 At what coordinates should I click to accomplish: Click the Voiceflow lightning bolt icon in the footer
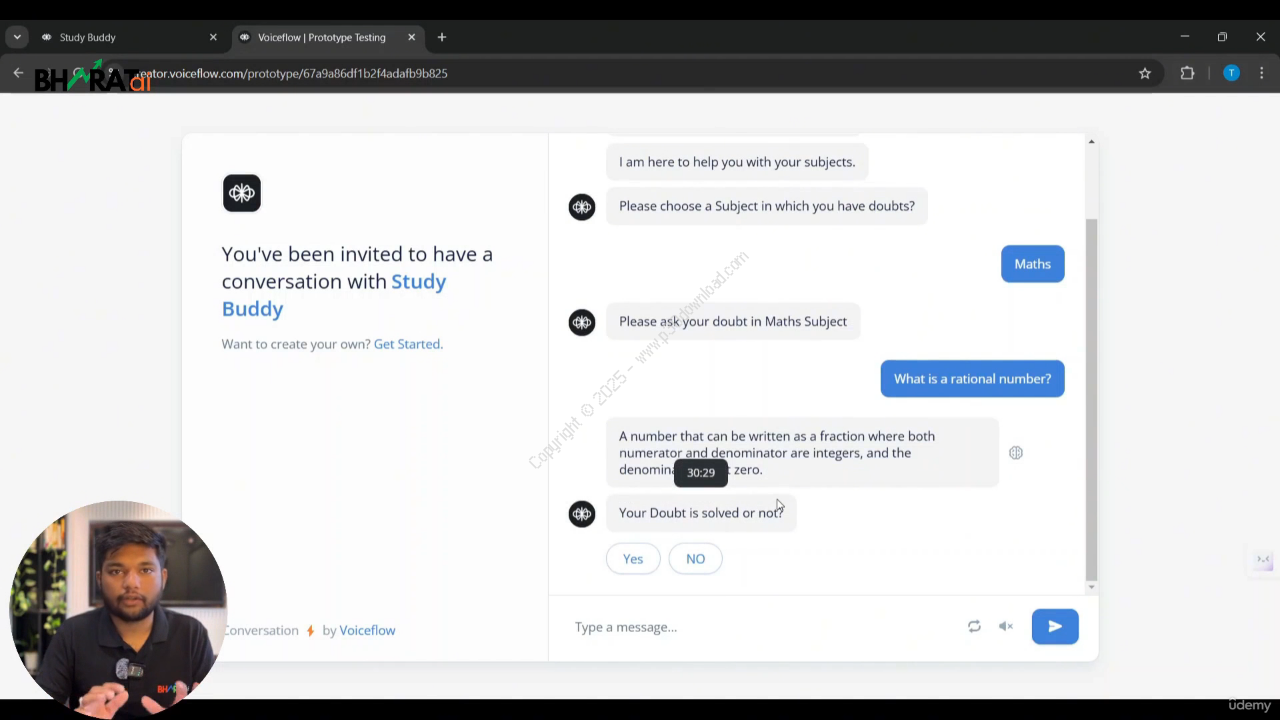[x=310, y=630]
